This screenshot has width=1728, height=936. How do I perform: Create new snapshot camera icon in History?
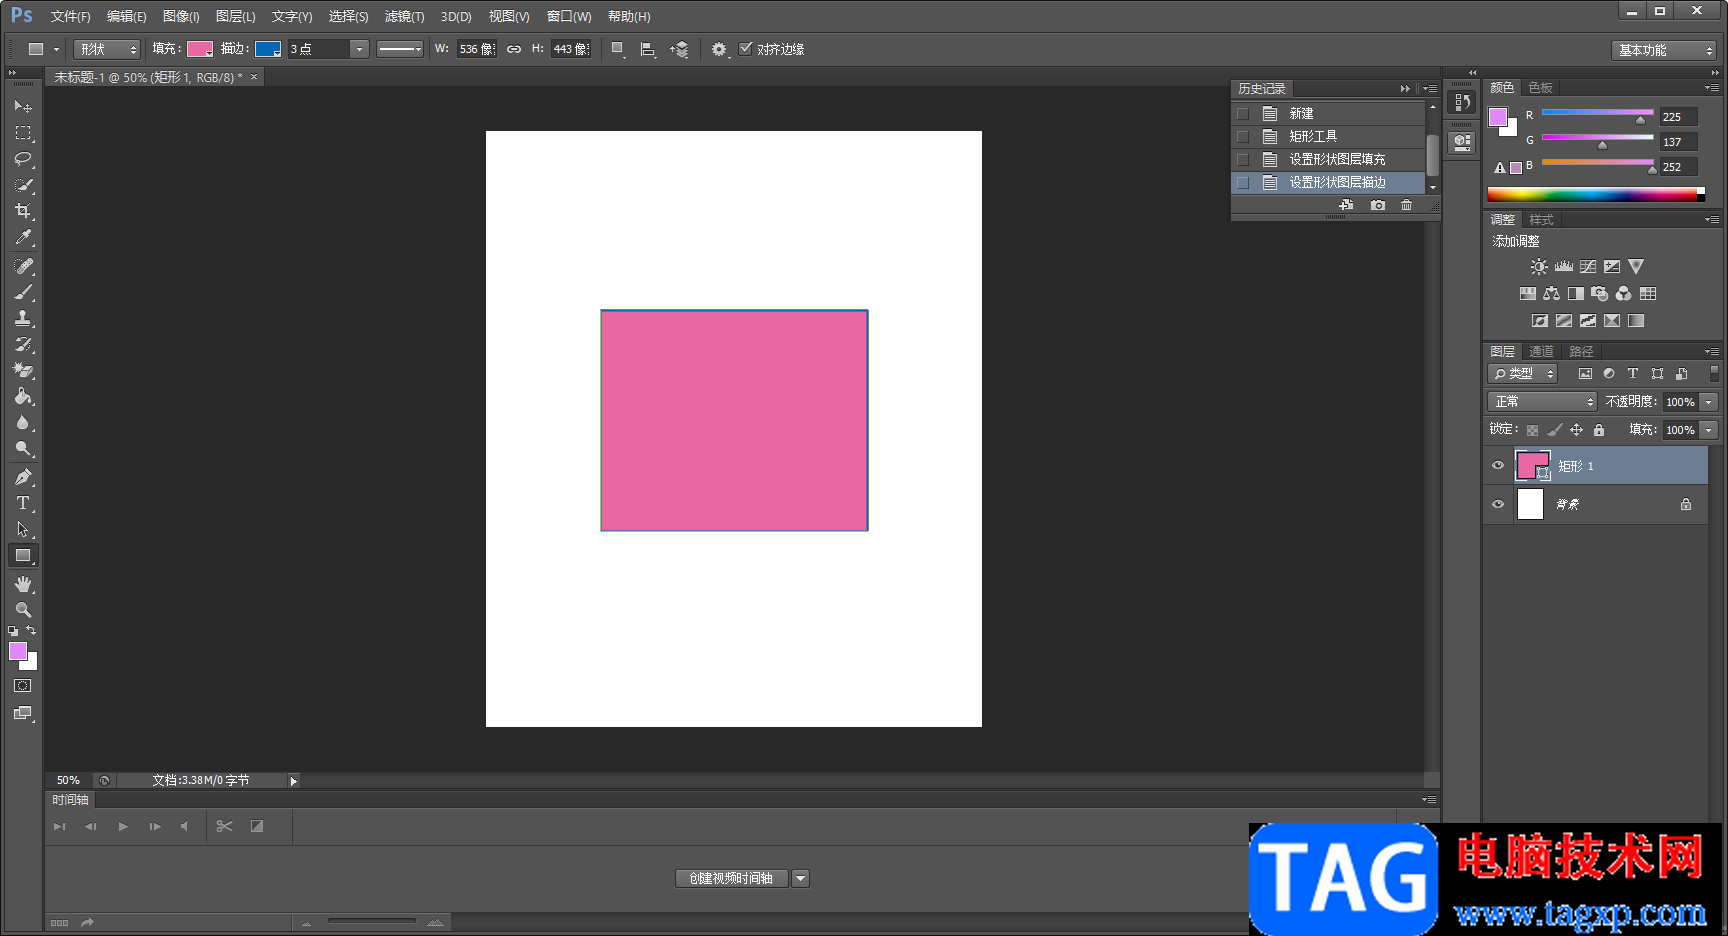point(1378,205)
